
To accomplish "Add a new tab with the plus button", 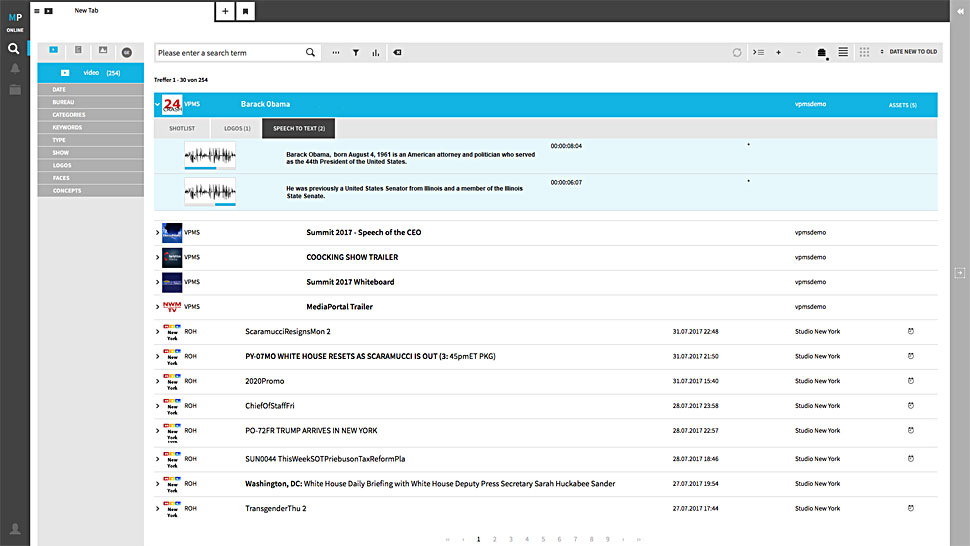I will (225, 11).
